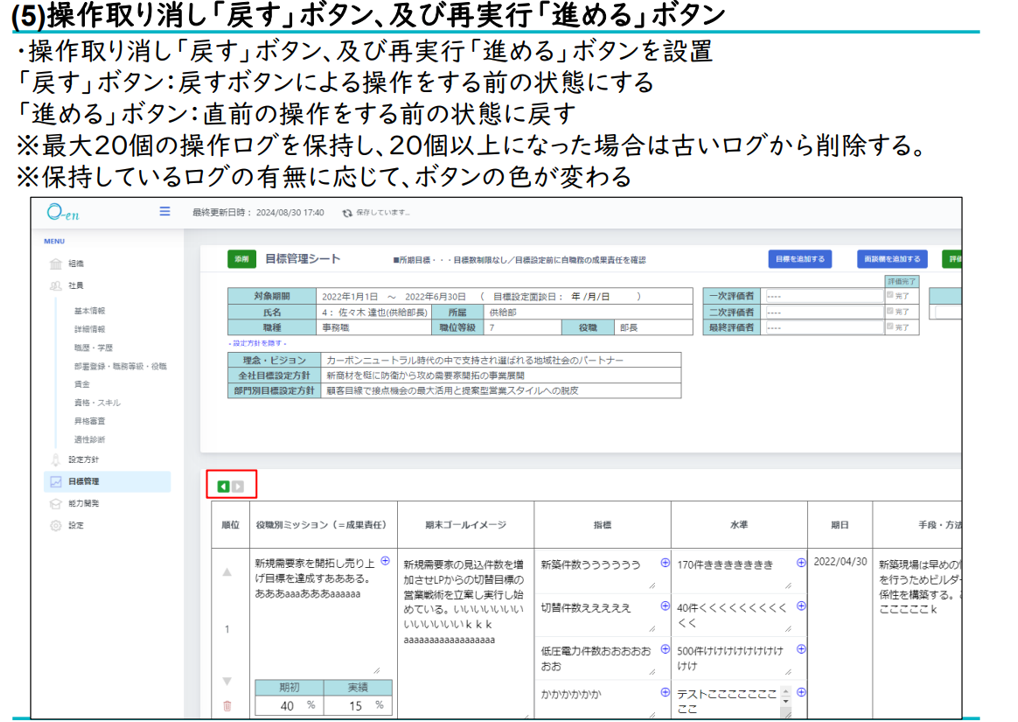Click the O-en logo
This screenshot has height=722, width=1018.
(x=63, y=212)
